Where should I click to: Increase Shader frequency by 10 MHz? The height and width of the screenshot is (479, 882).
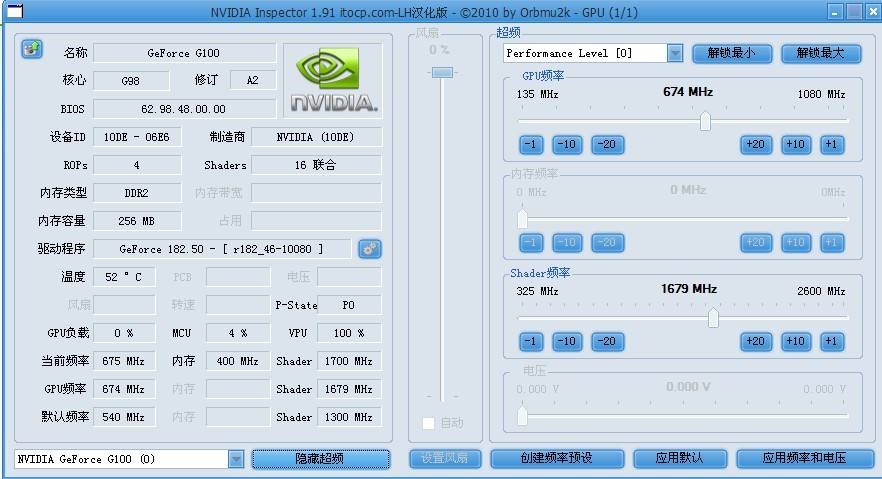pyautogui.click(x=795, y=341)
